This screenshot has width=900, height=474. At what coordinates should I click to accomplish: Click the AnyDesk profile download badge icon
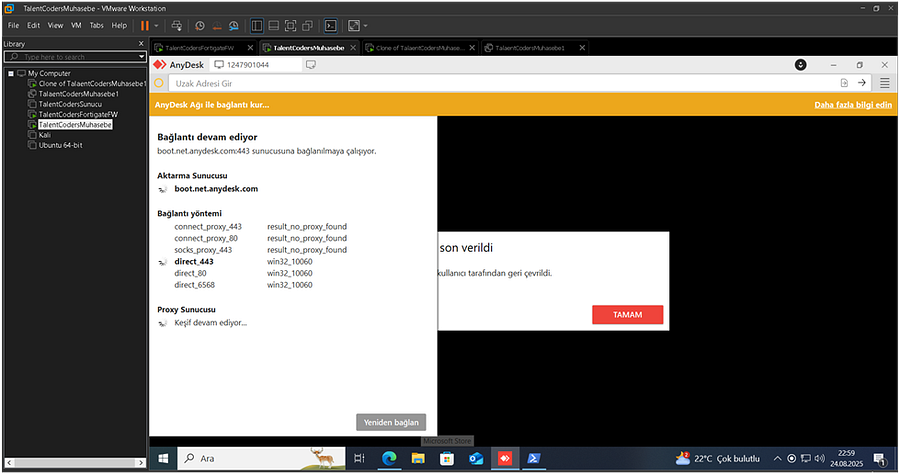pyautogui.click(x=801, y=65)
